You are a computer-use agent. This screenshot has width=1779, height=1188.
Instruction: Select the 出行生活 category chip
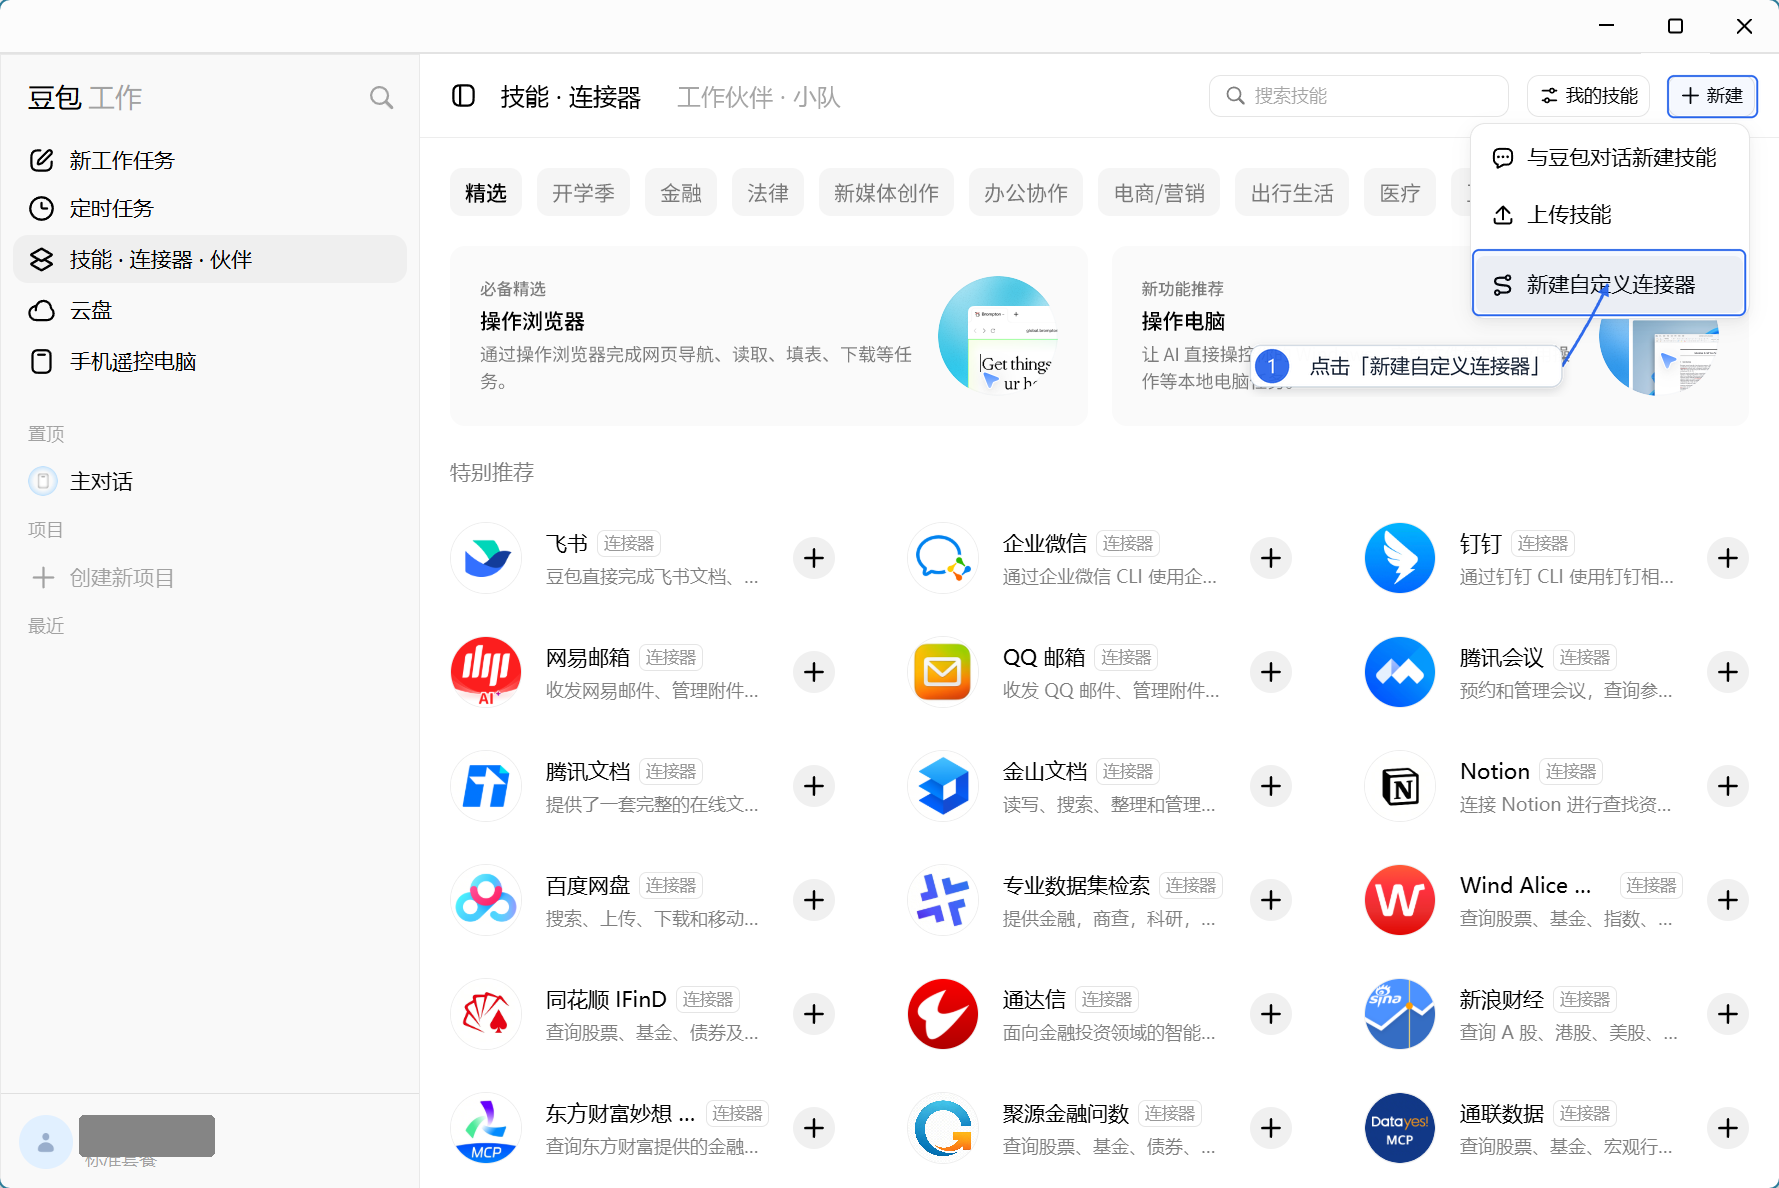[x=1292, y=192]
